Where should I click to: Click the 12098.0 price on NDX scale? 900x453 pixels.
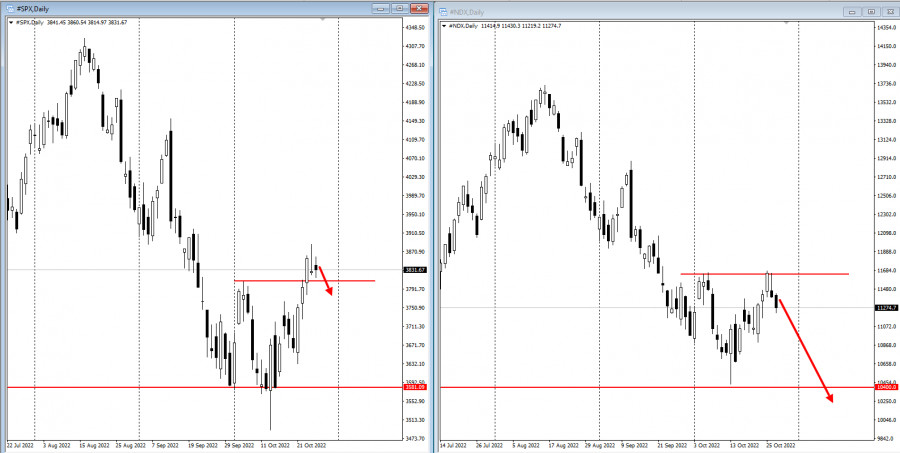[888, 233]
